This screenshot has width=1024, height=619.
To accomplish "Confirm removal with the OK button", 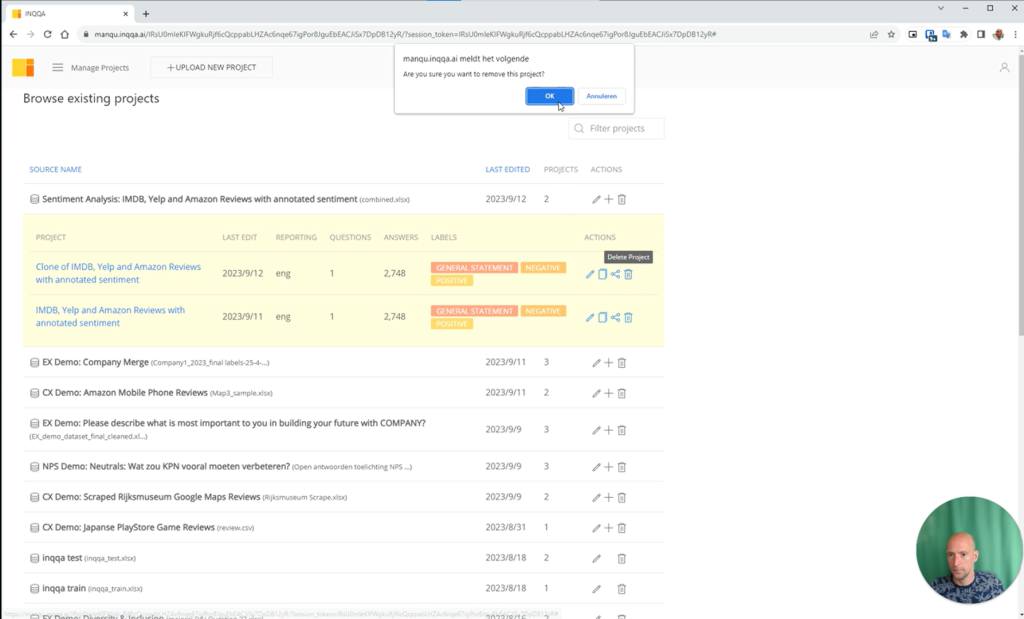I will point(549,96).
